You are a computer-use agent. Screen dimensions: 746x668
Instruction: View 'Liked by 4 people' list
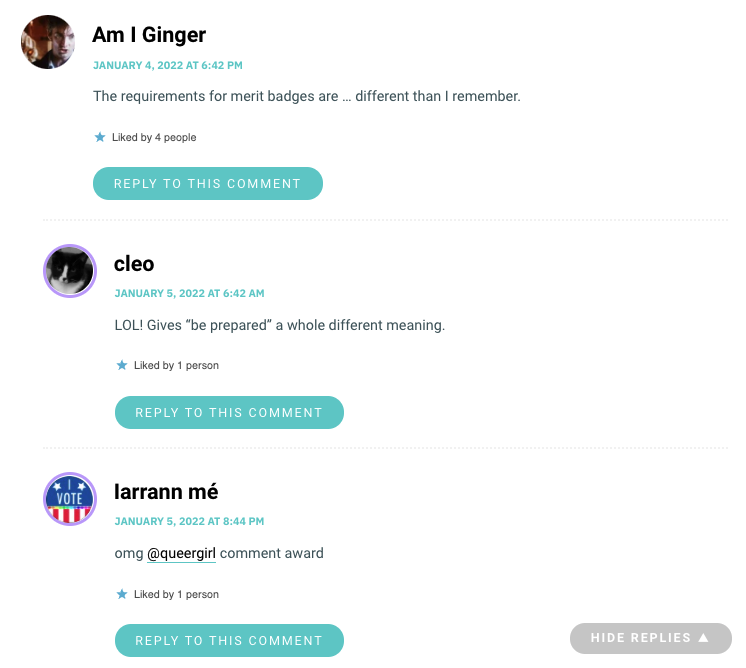click(x=154, y=137)
